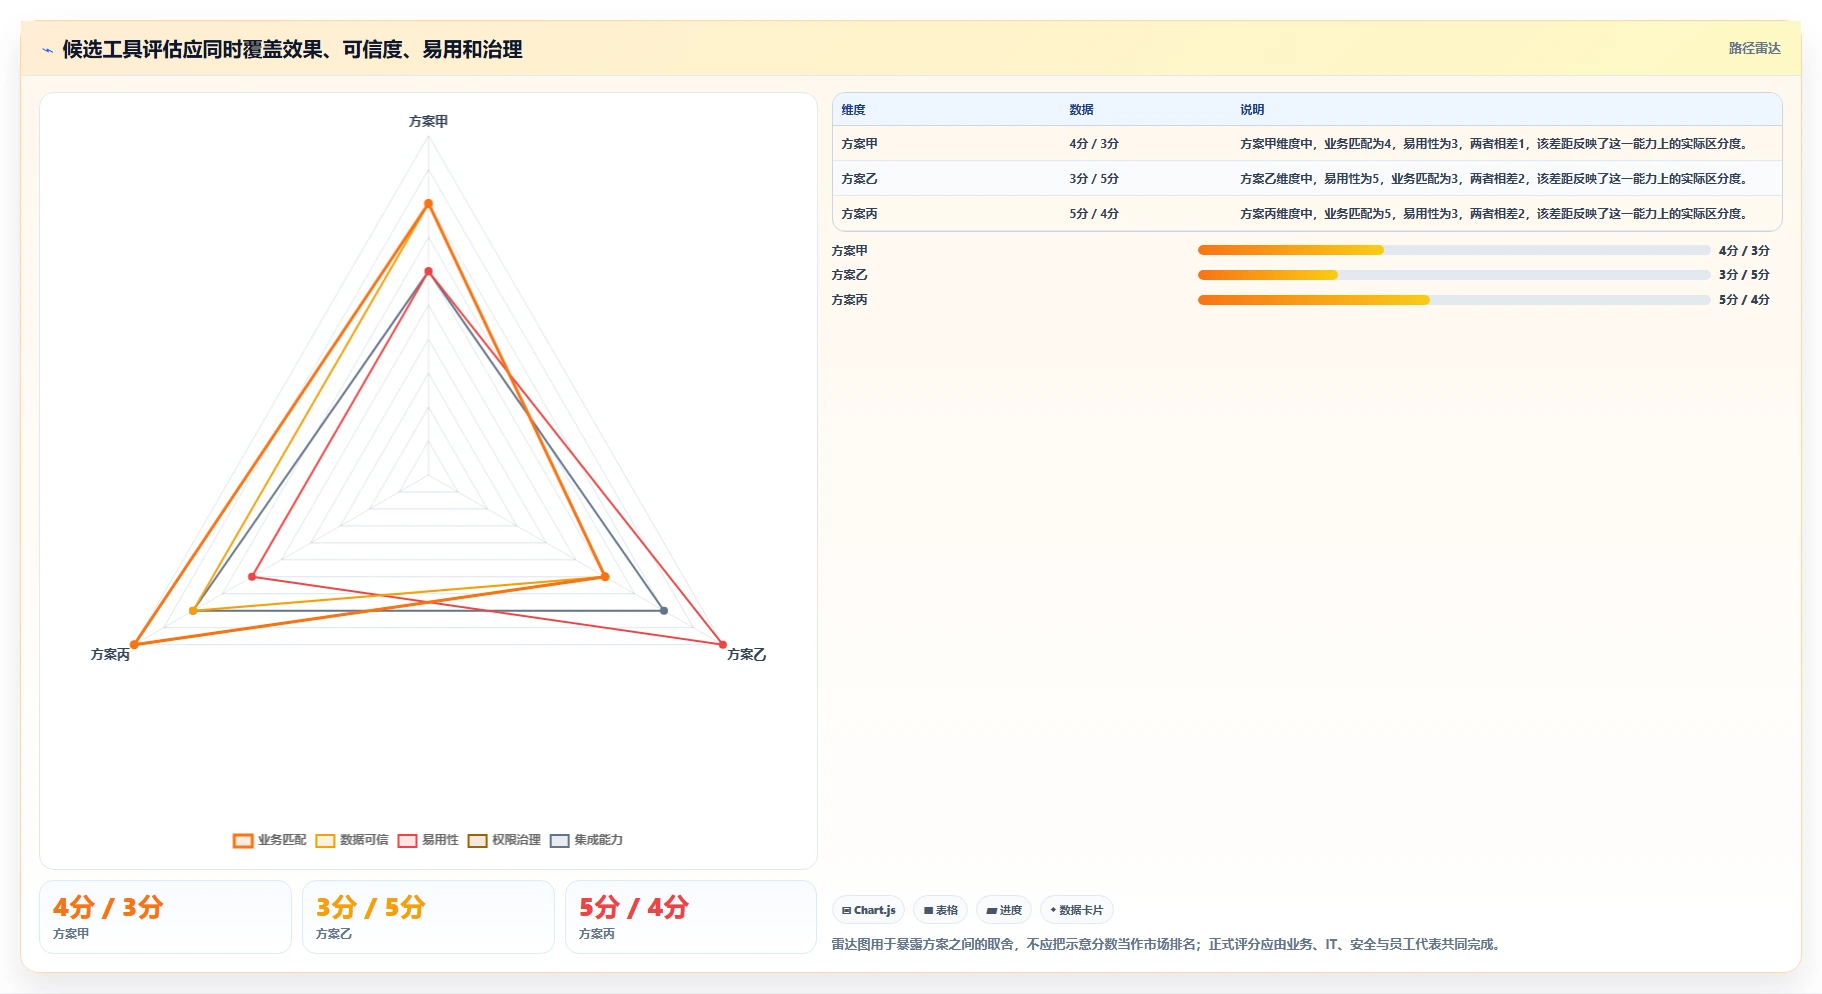
Task: Click the 4分 / 3分 value after progress bar
Action: pos(1744,251)
